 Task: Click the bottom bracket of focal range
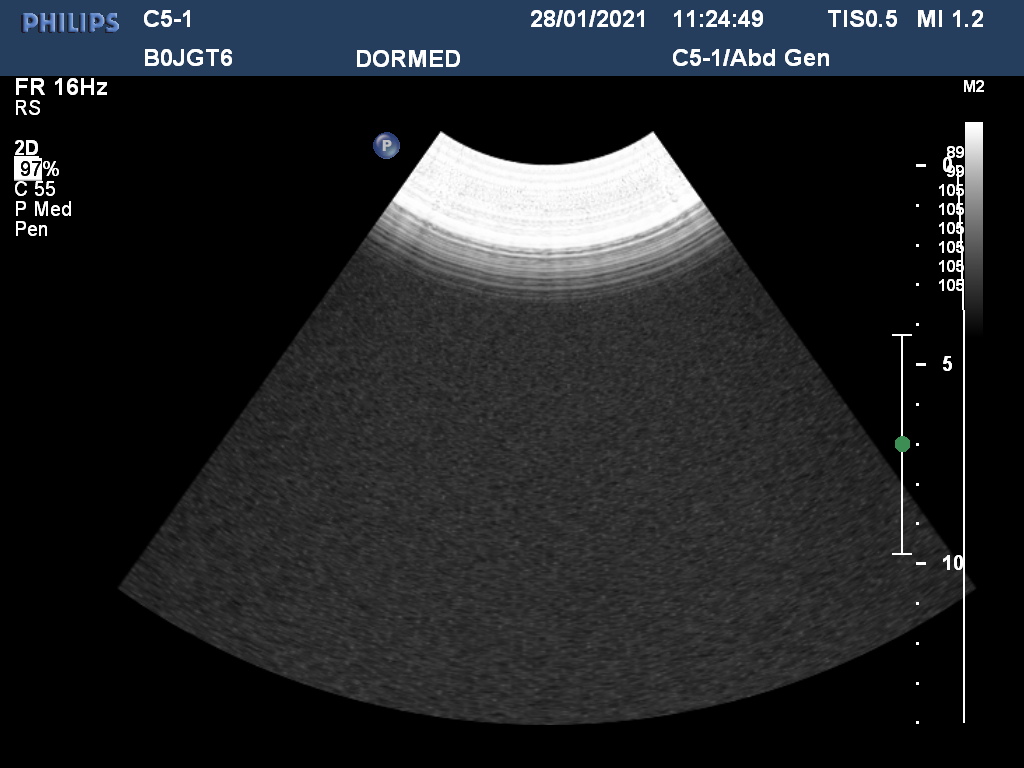[x=902, y=553]
